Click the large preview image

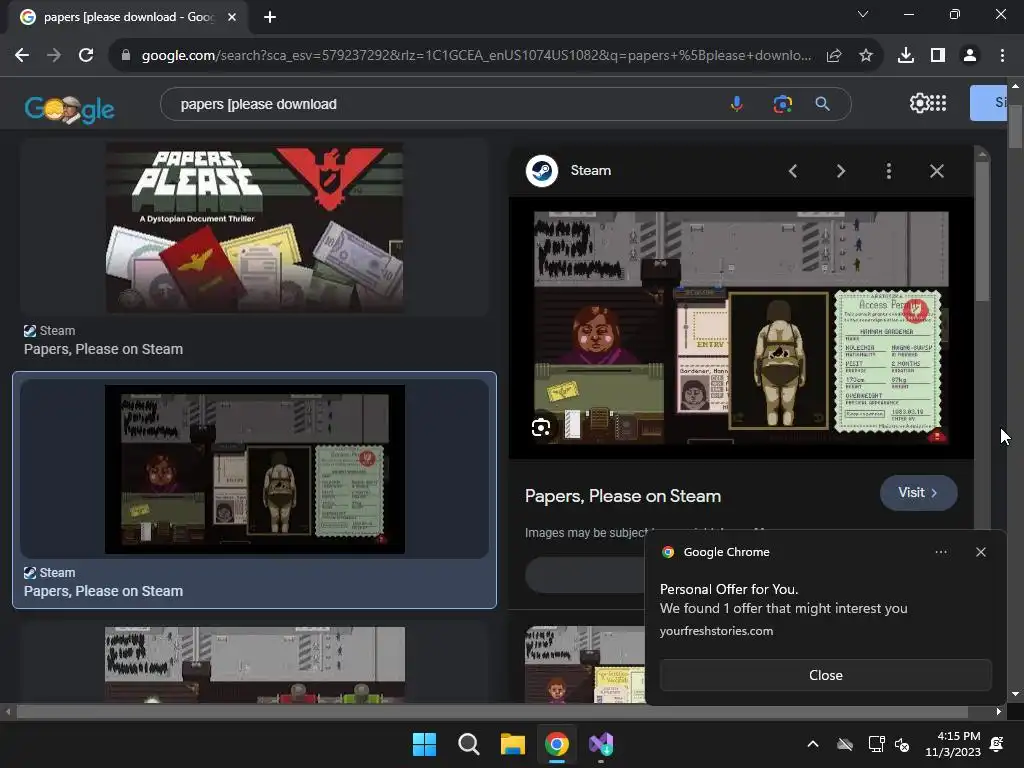tap(741, 328)
